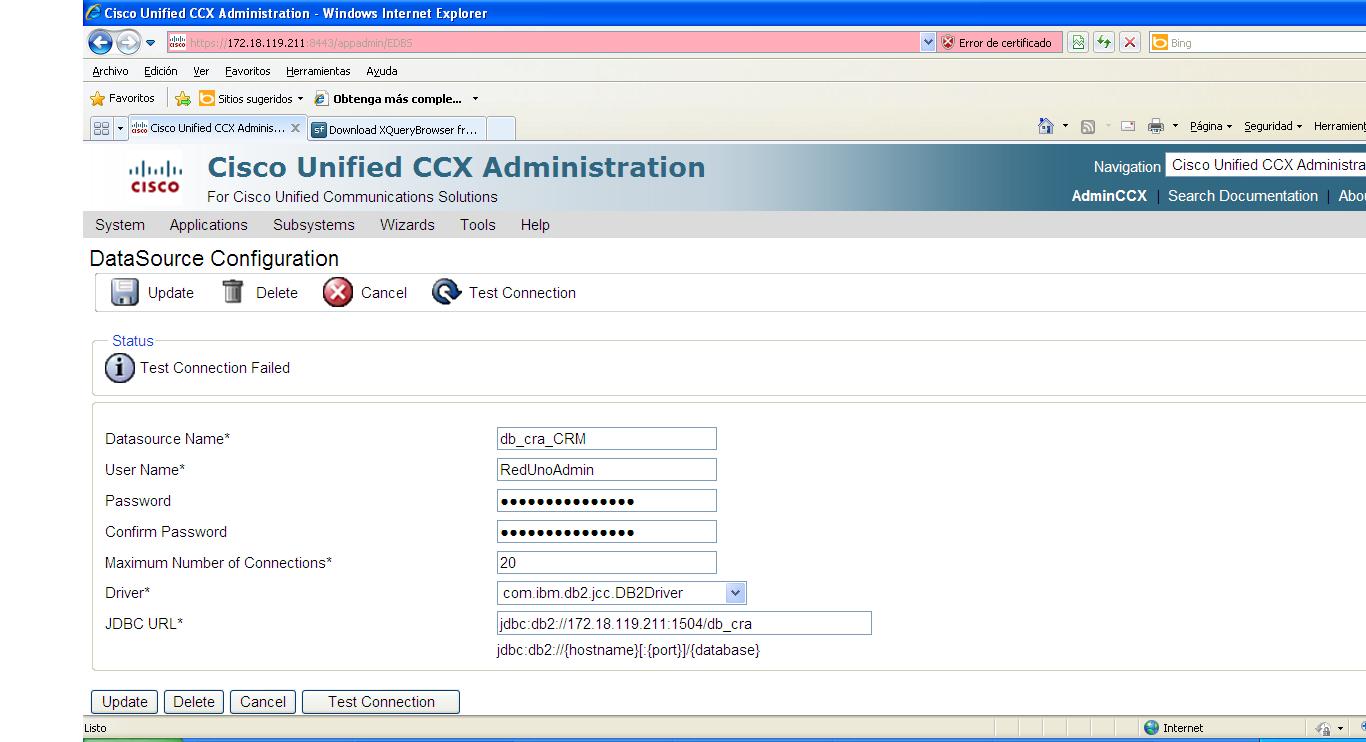Click the Delete trash can icon
This screenshot has height=742, width=1366.
point(233,292)
